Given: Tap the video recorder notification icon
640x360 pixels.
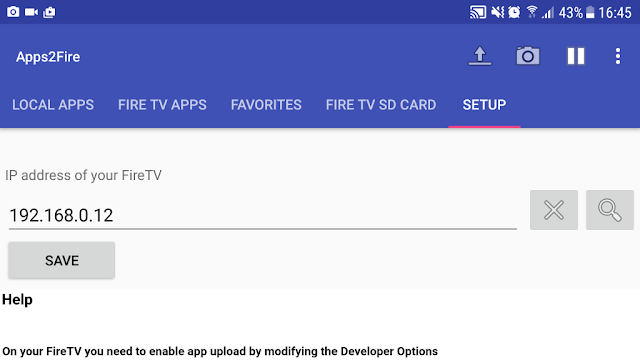Looking at the screenshot, I should pyautogui.click(x=31, y=12).
